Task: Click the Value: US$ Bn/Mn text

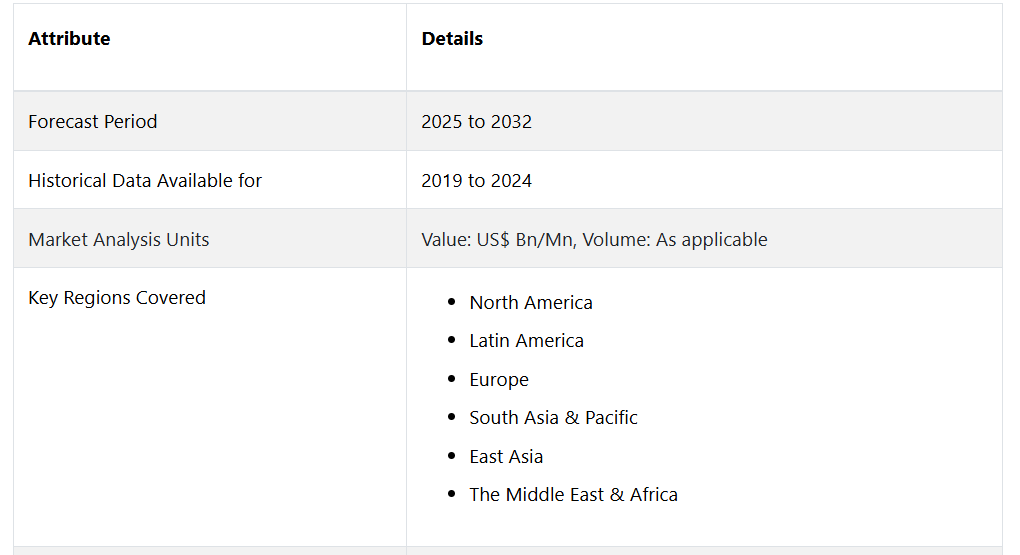Action: pyautogui.click(x=498, y=239)
